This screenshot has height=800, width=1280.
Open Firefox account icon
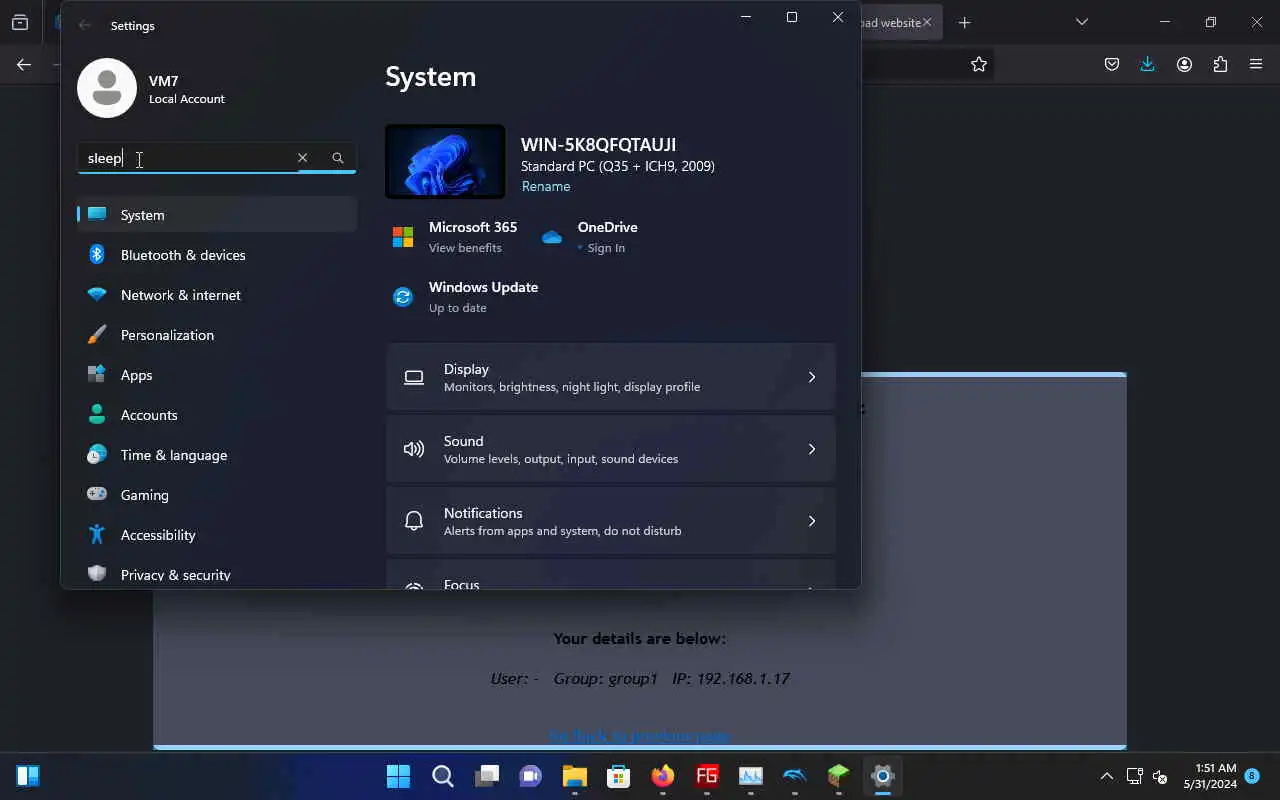coord(1184,64)
